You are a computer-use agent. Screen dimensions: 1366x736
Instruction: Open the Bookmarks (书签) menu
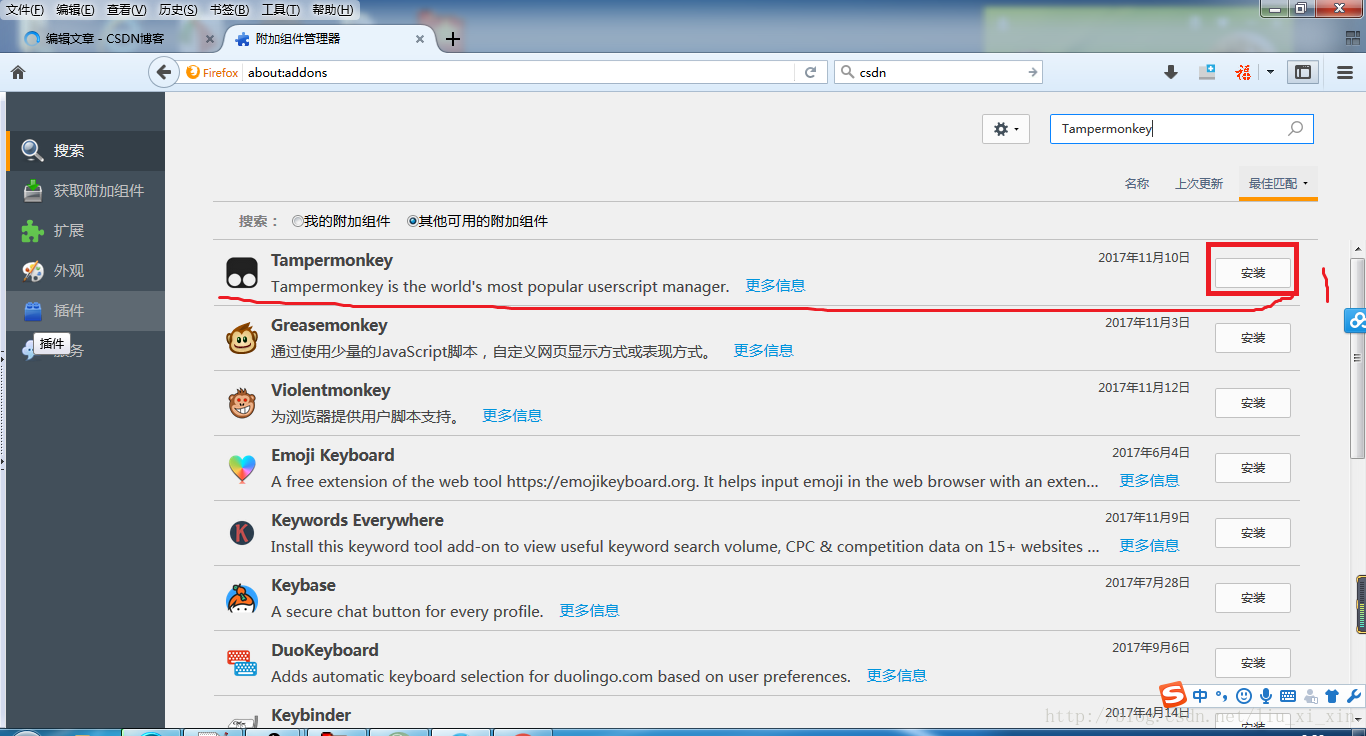229,10
